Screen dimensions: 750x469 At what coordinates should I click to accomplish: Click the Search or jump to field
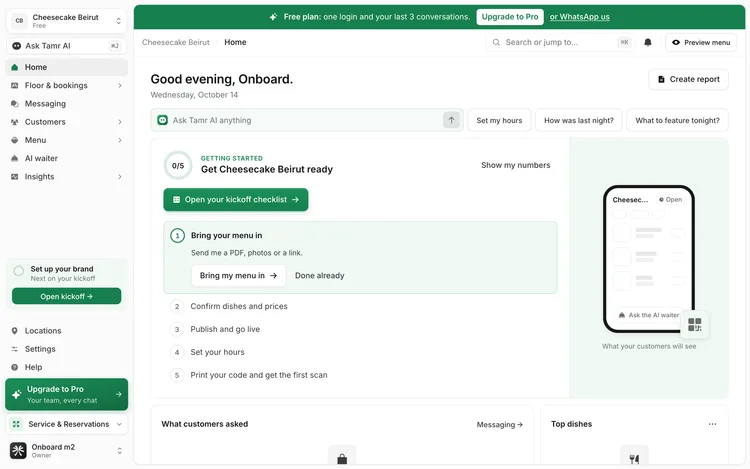[560, 43]
